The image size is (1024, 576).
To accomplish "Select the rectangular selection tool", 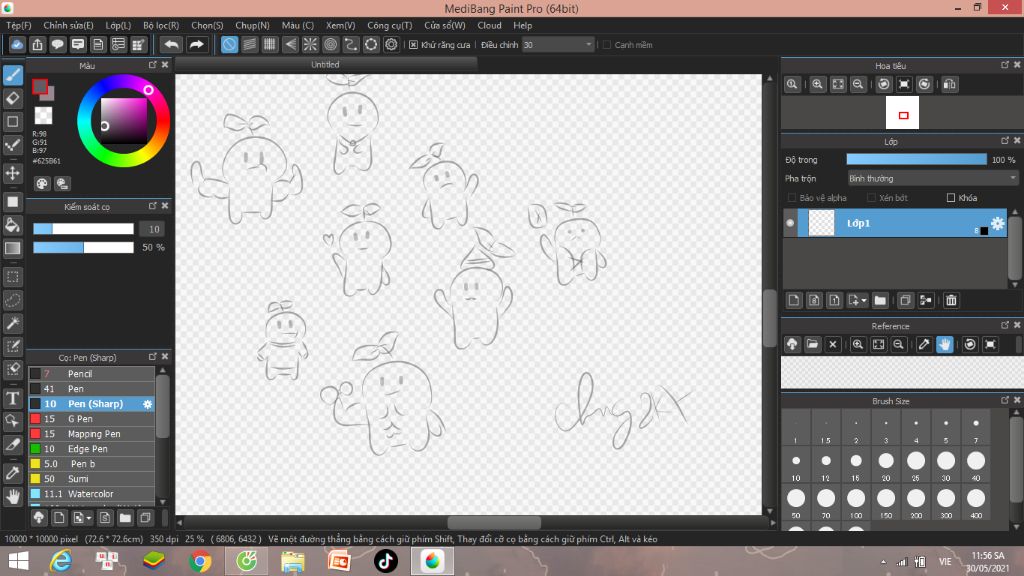I will click(x=13, y=277).
